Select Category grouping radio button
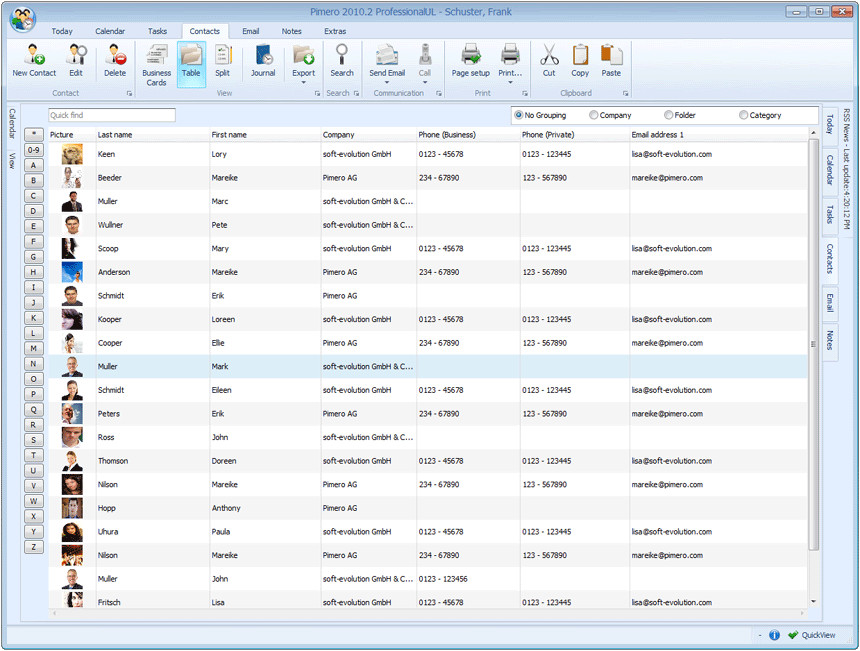Viewport: 860px width, 651px height. point(743,115)
